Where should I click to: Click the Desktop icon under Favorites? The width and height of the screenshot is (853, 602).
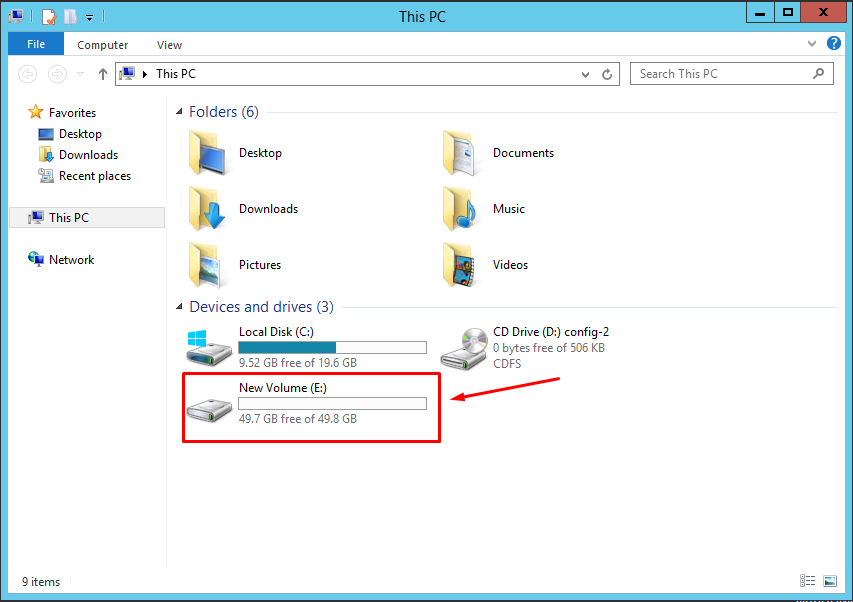point(46,134)
